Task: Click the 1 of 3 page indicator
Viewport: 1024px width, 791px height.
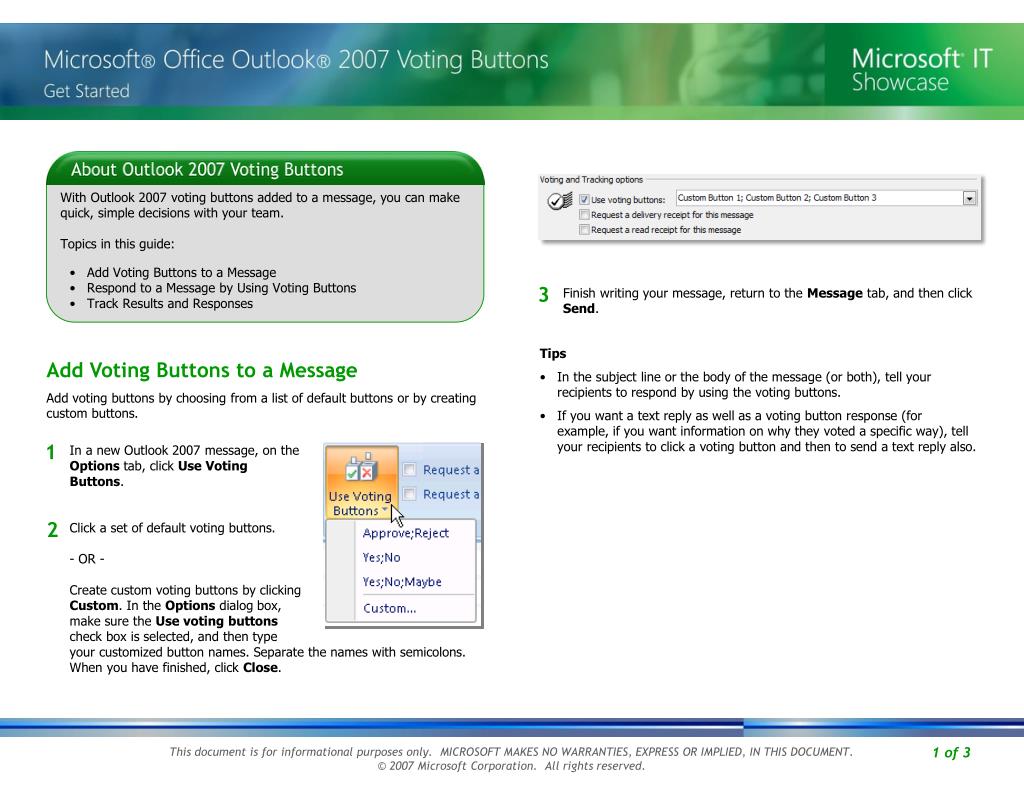Action: (x=951, y=752)
